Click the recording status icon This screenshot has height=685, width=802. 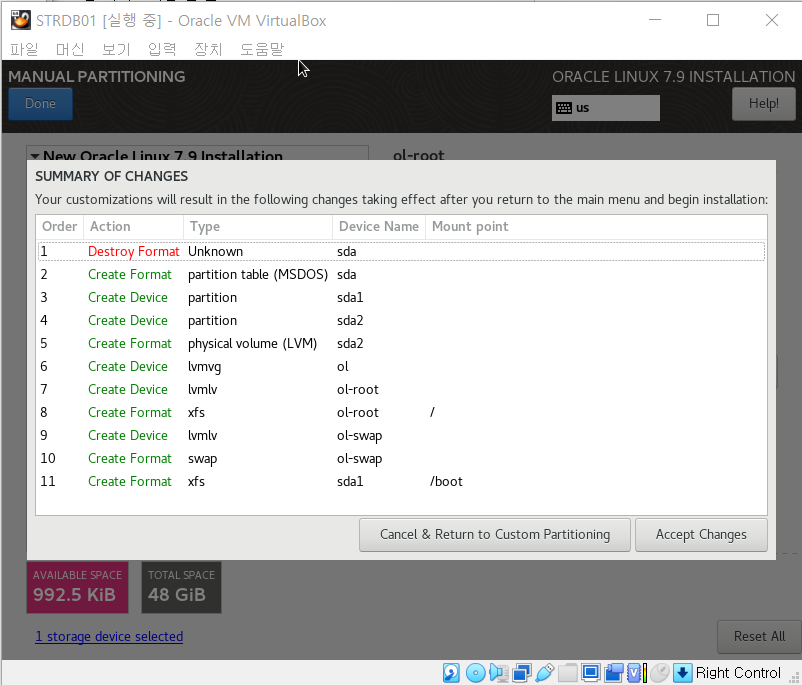tap(614, 673)
